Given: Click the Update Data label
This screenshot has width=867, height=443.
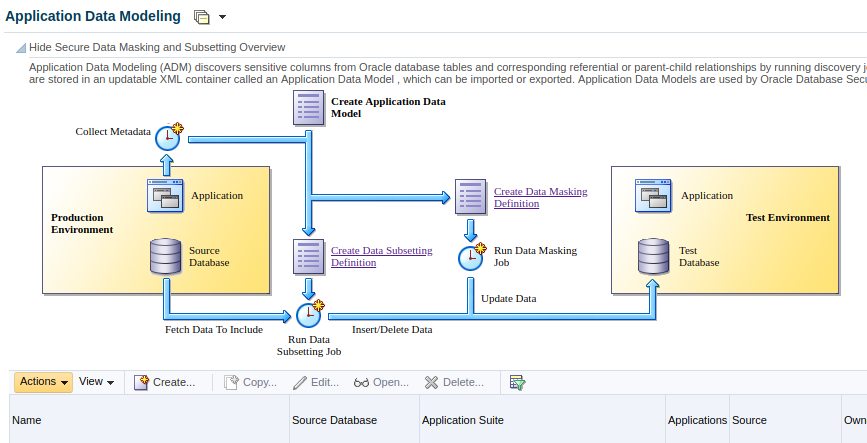Looking at the screenshot, I should click(509, 299).
